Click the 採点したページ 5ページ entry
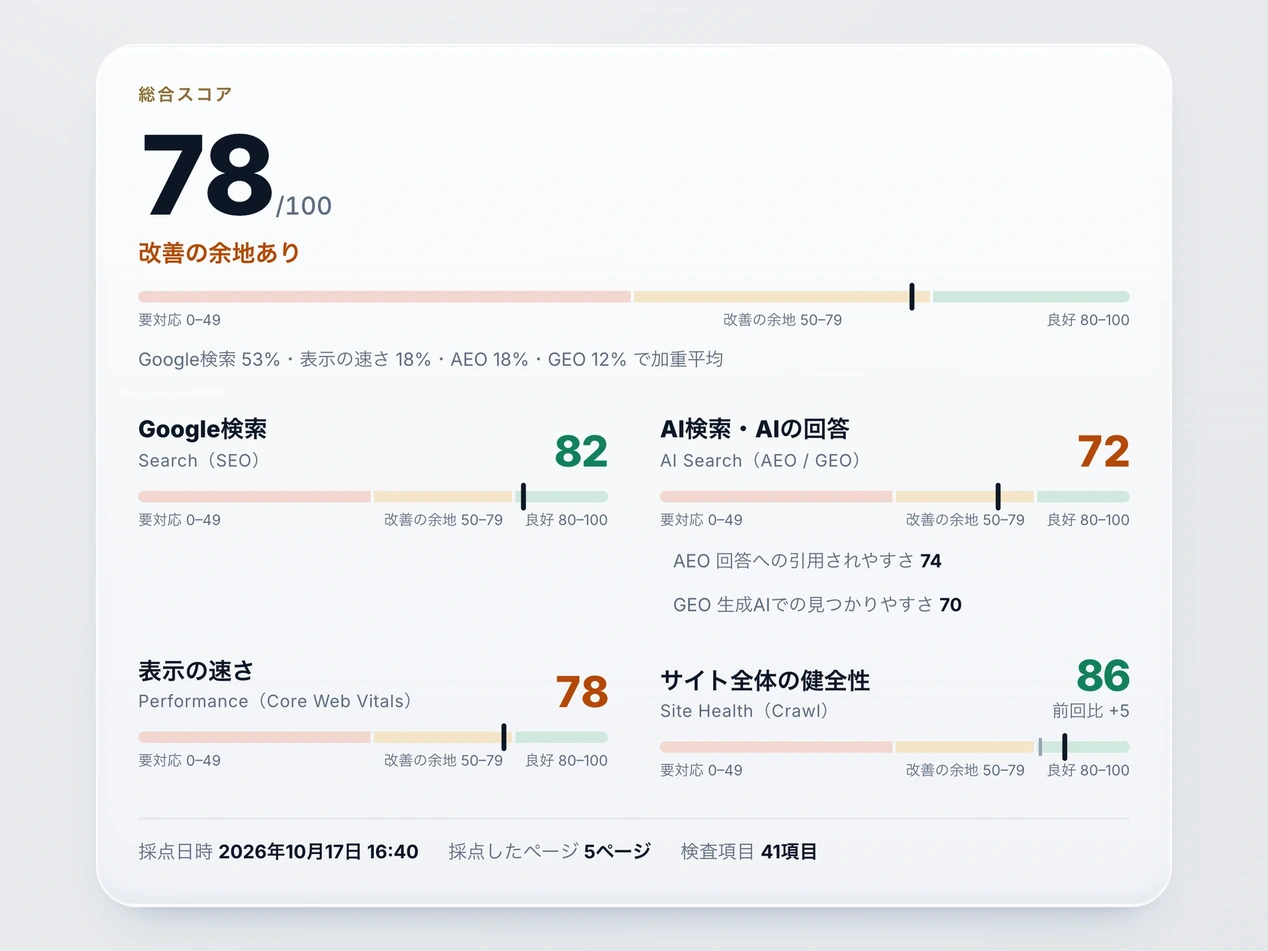 550,852
